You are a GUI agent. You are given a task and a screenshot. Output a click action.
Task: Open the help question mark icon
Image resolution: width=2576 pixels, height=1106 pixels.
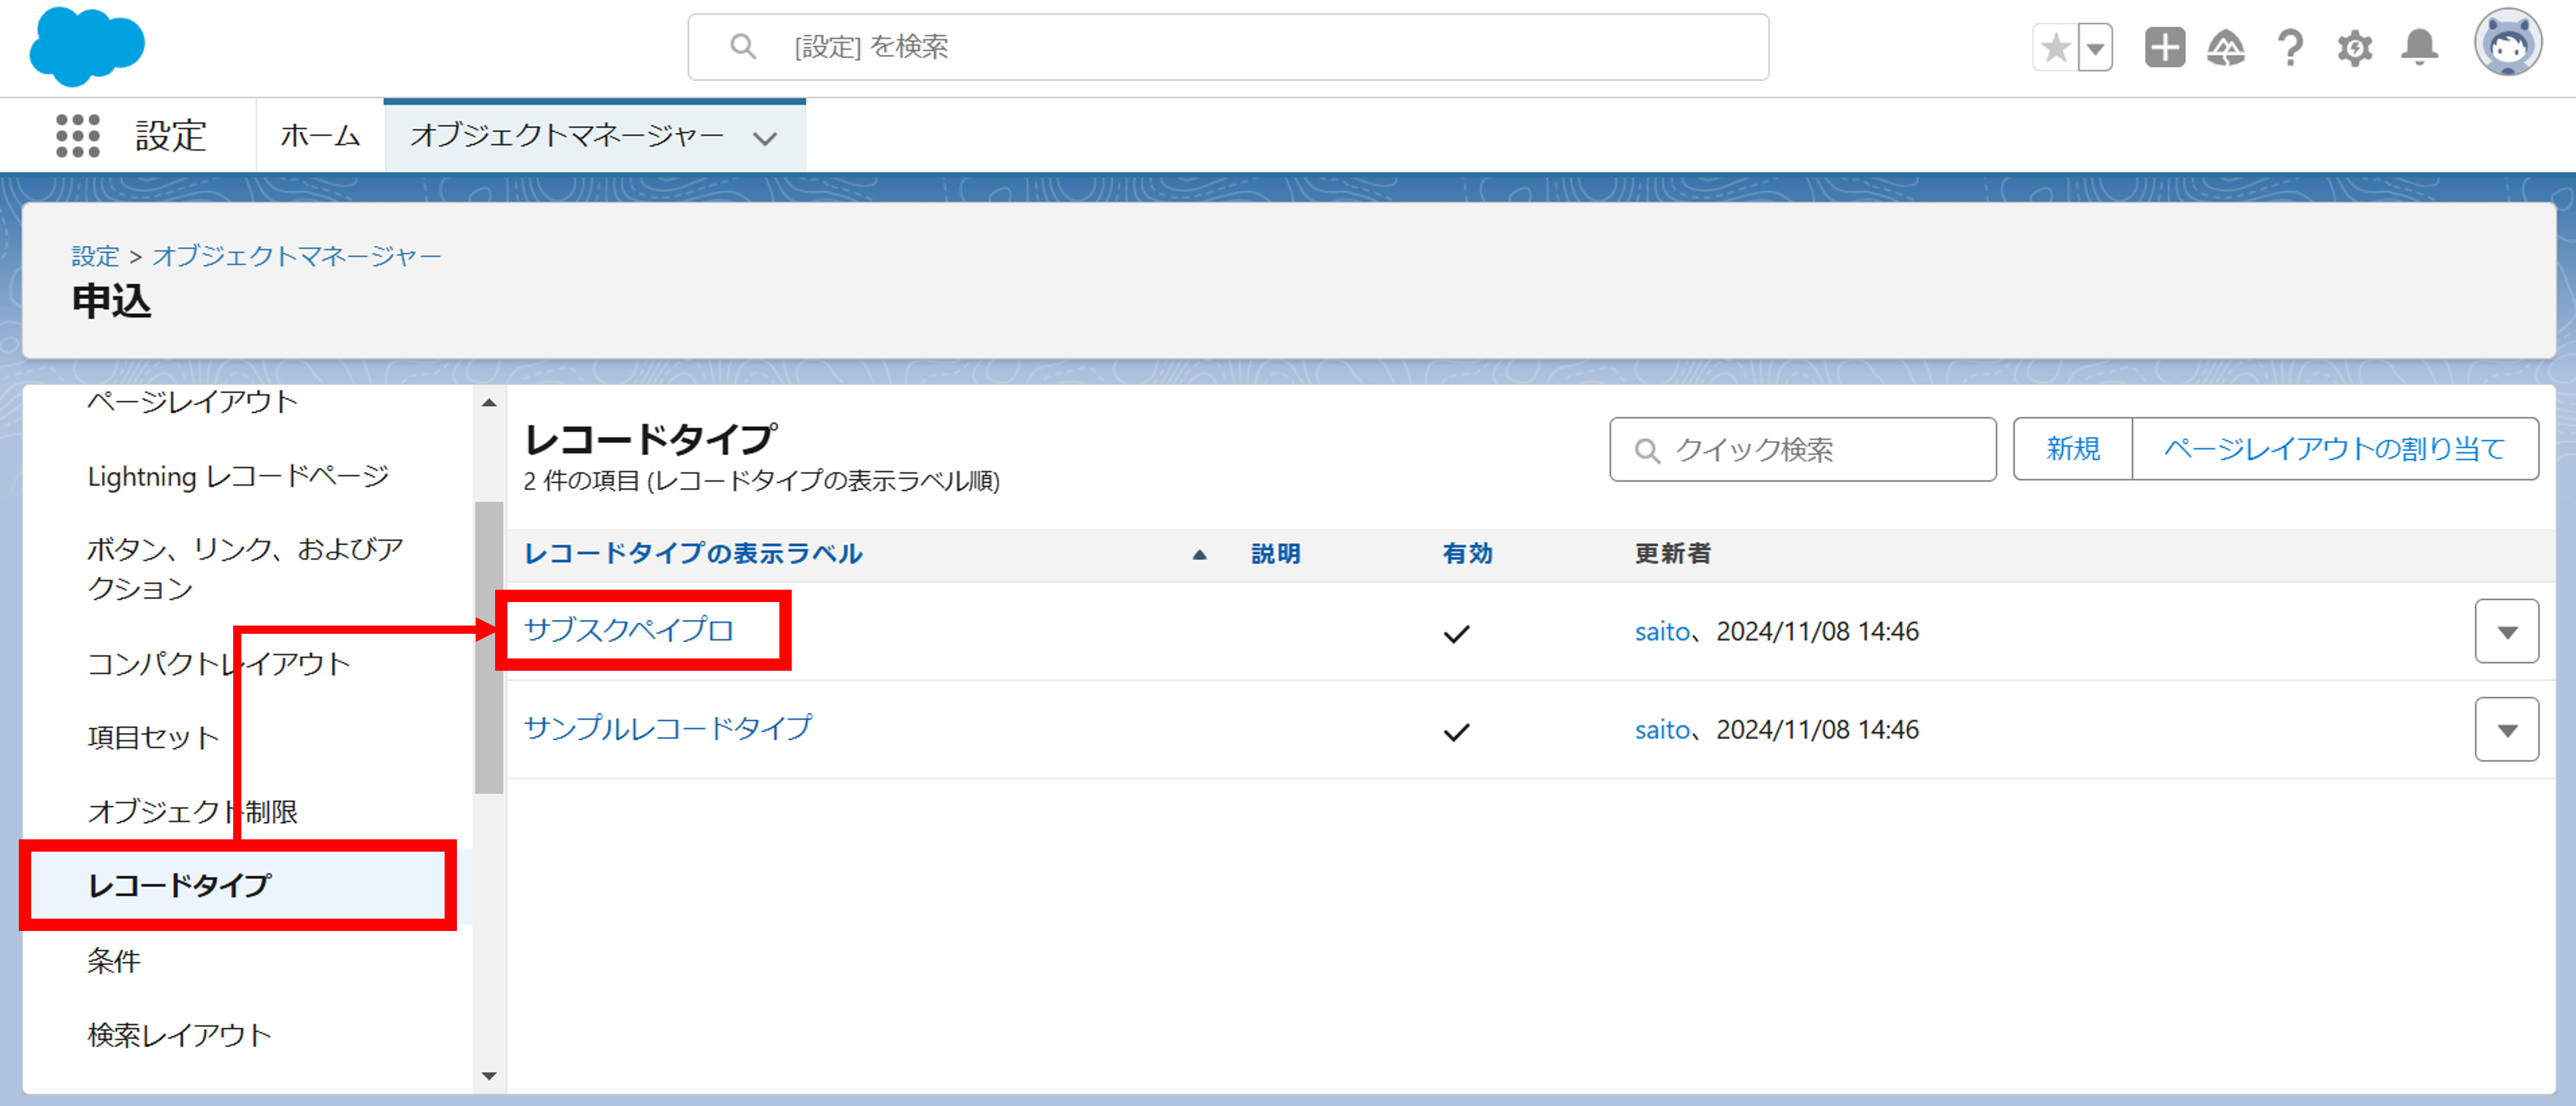tap(2290, 47)
